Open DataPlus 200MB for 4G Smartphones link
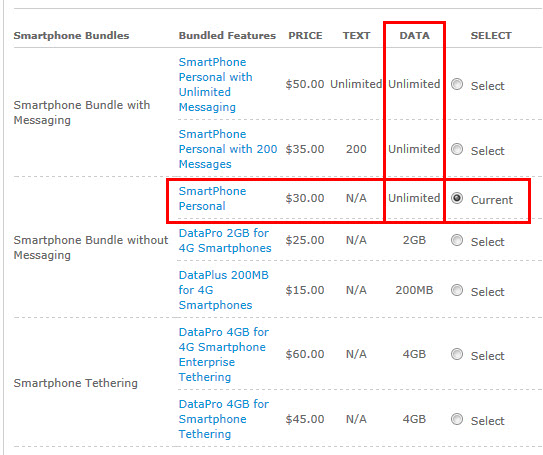Image resolution: width=543 pixels, height=455 pixels. pyautogui.click(x=224, y=290)
